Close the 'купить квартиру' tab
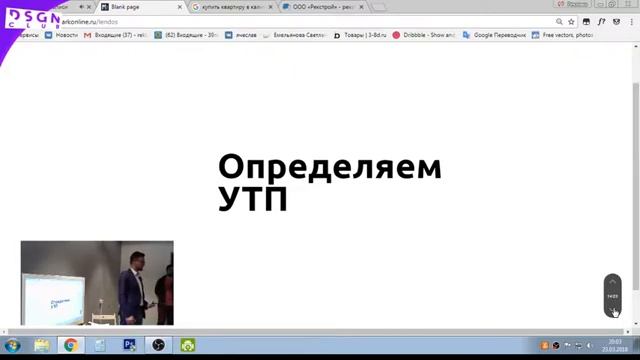 coord(270,7)
